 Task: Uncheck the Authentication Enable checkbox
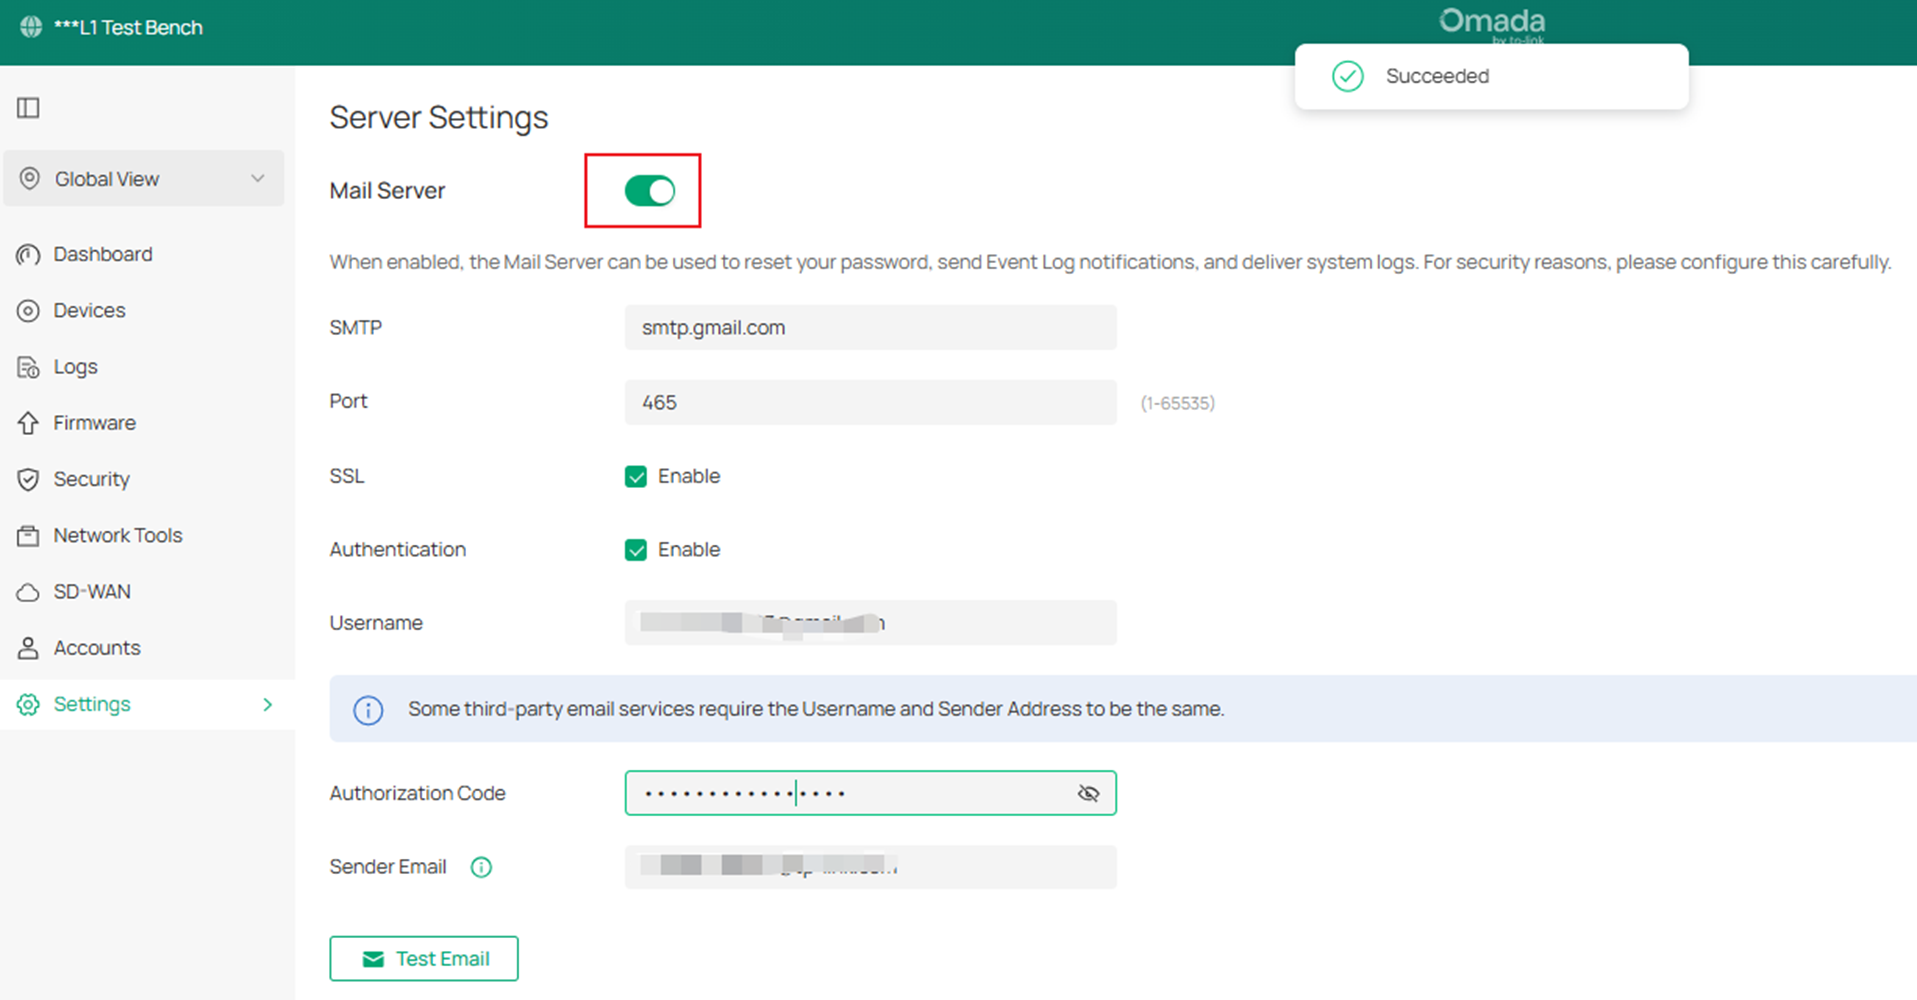(636, 550)
